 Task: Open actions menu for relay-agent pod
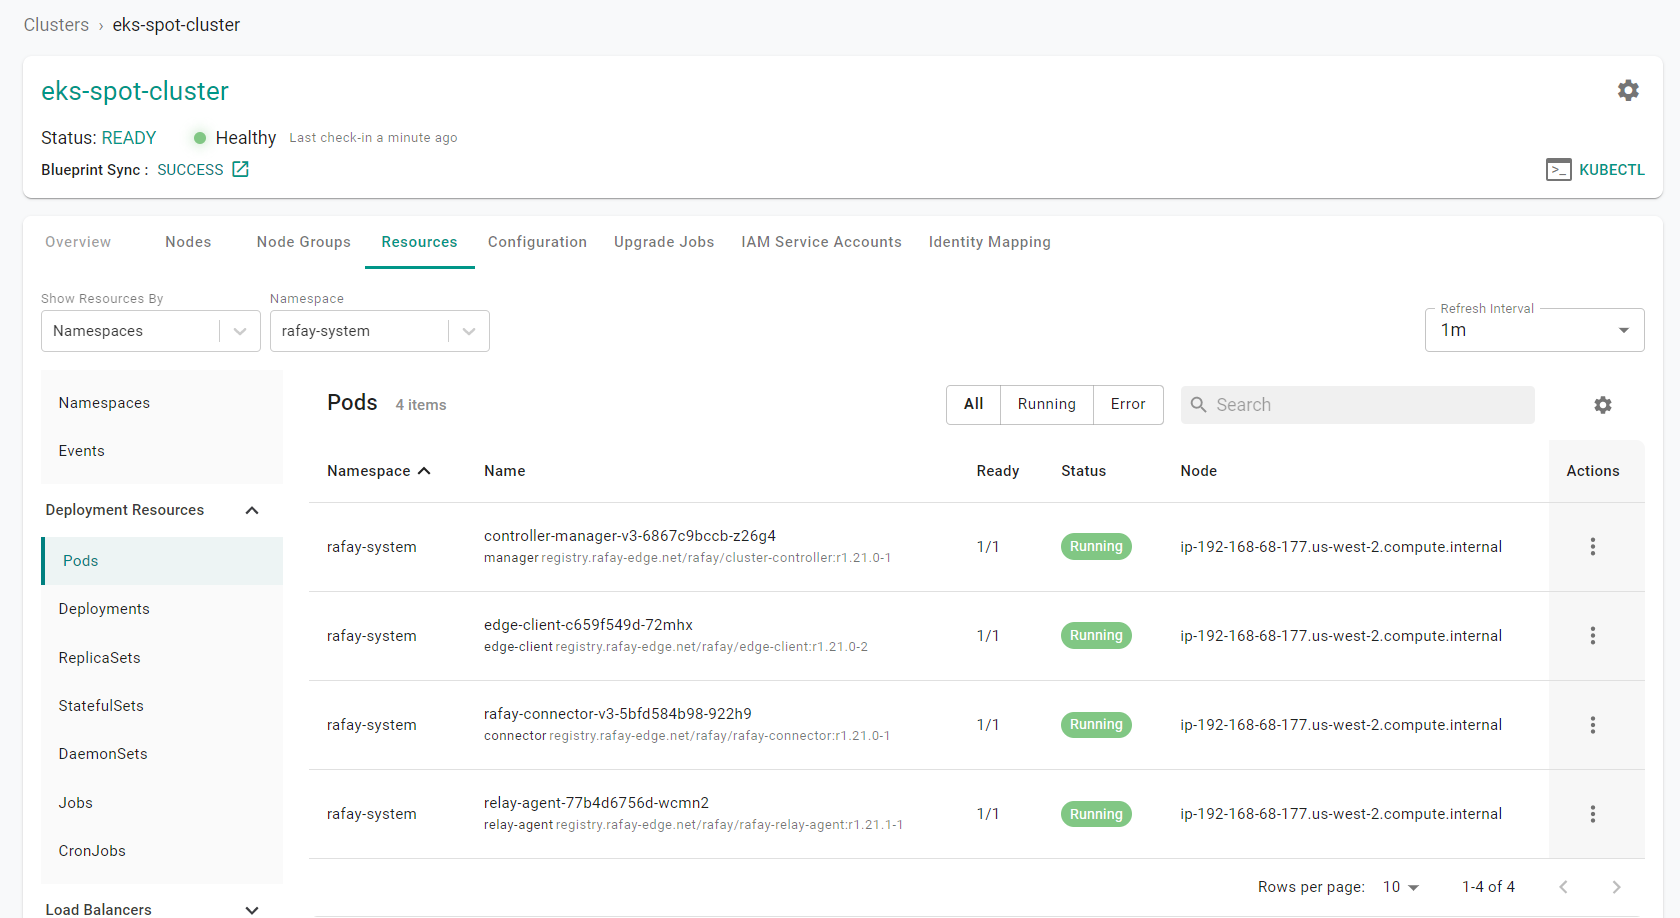coord(1593,814)
